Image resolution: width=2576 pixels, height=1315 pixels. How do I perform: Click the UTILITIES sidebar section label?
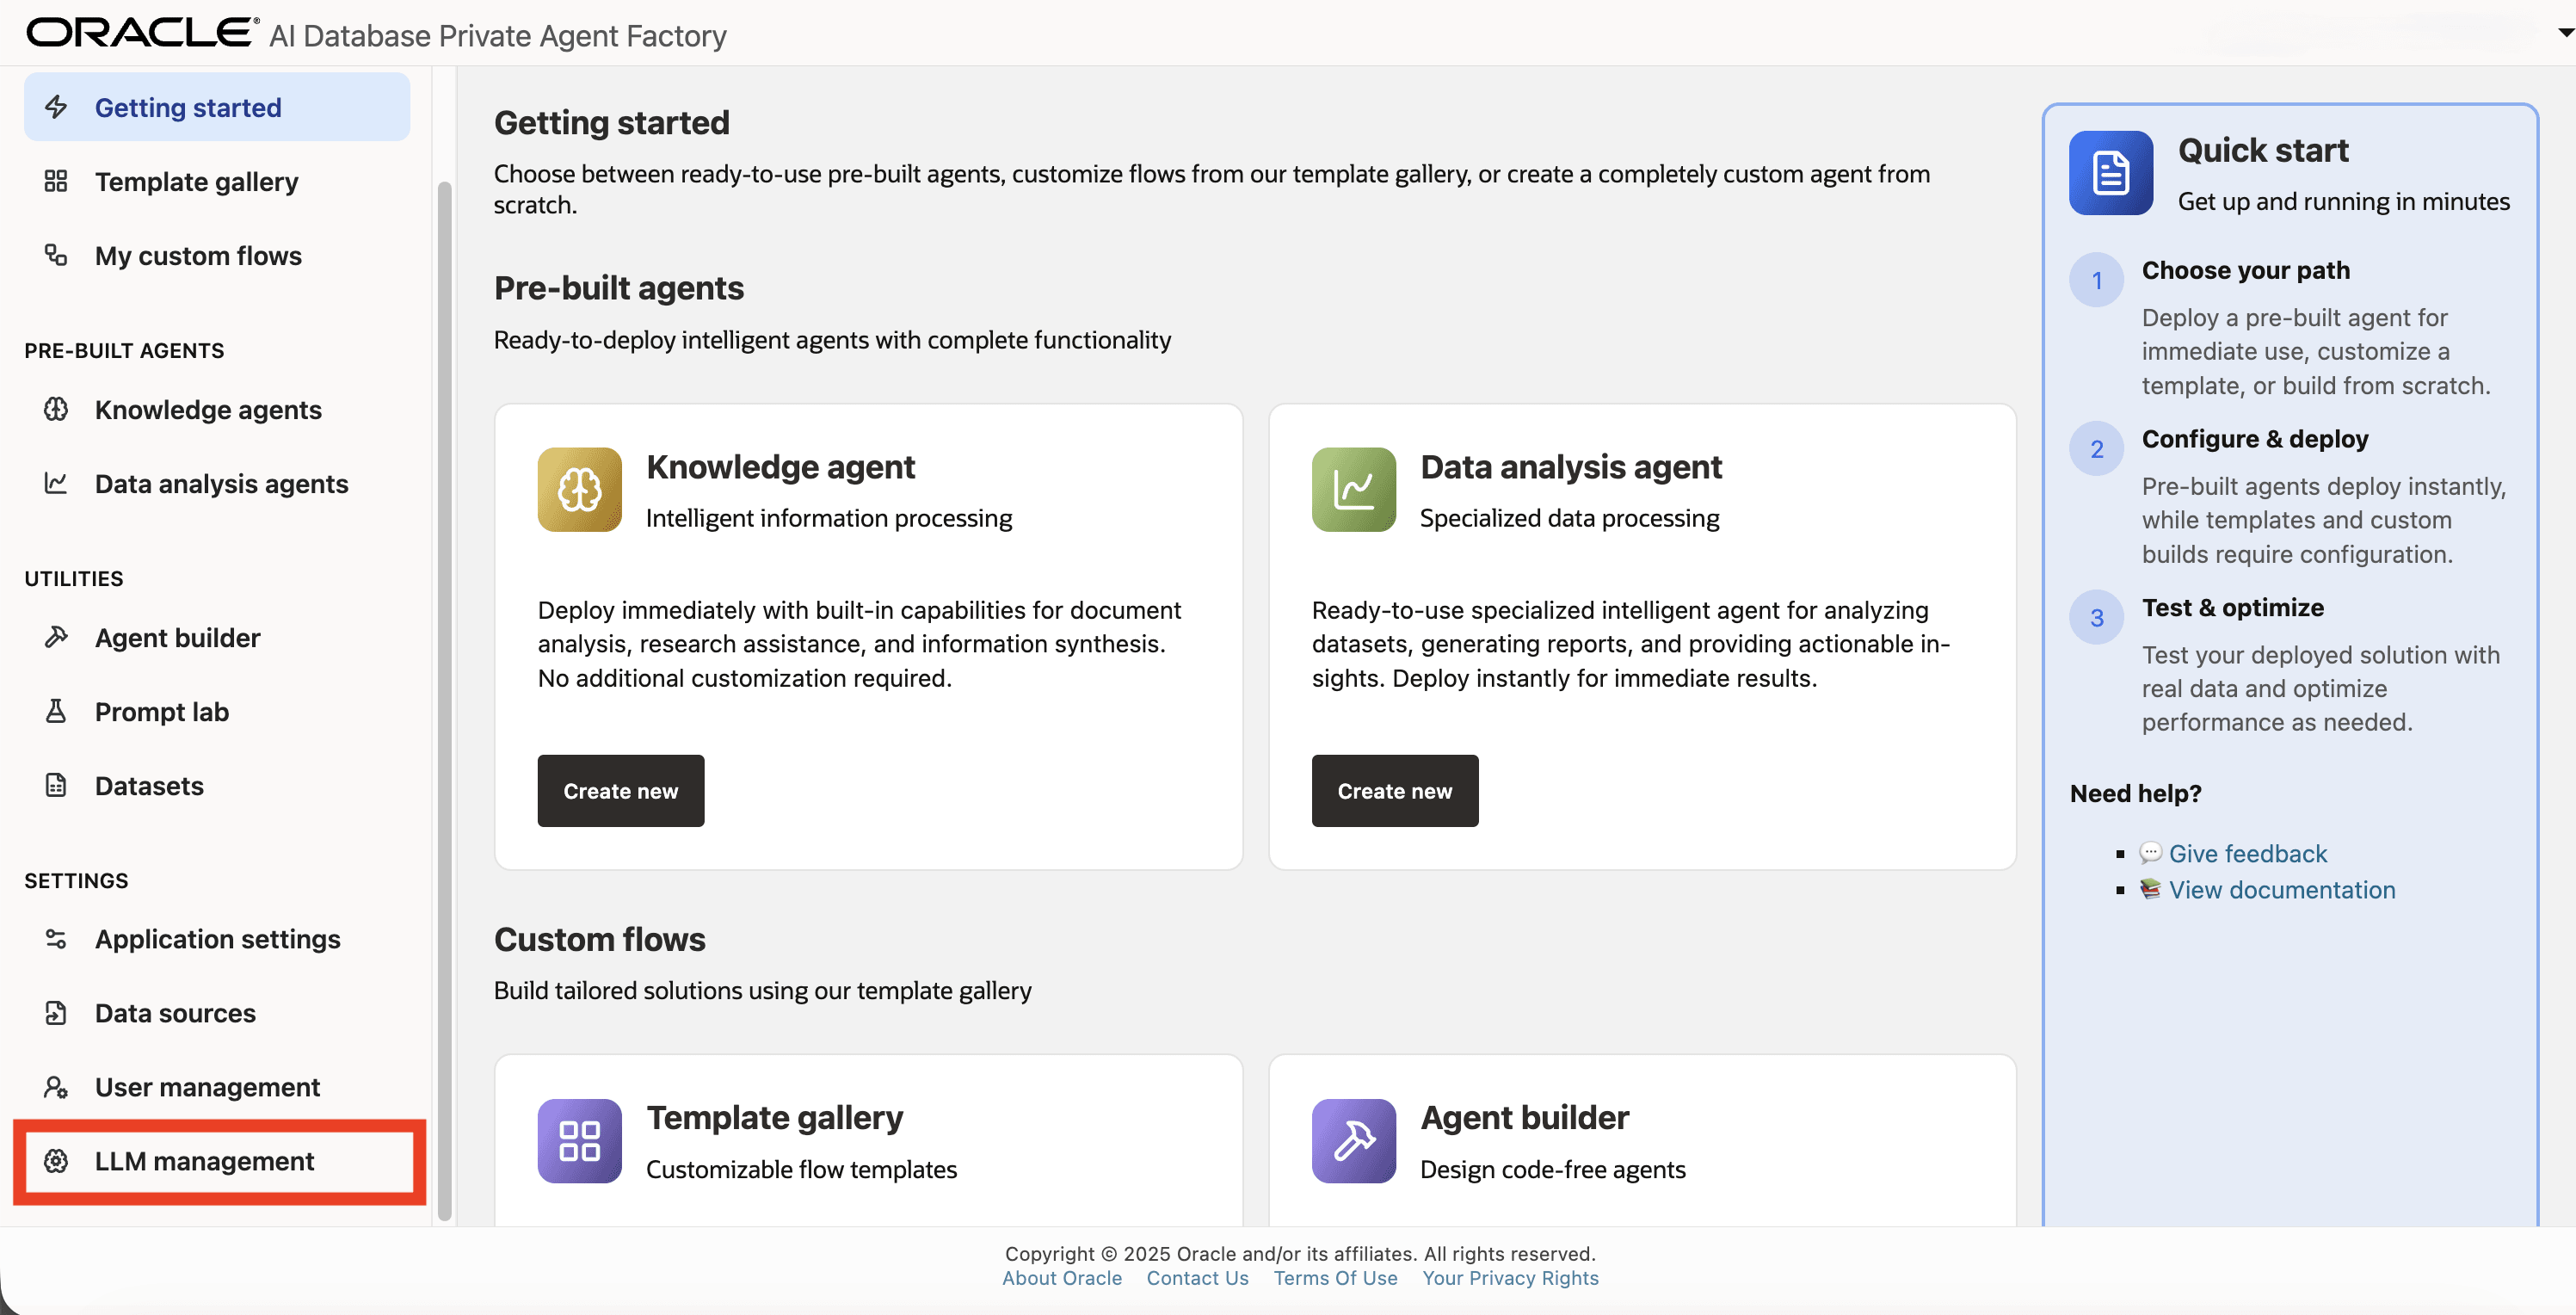click(x=74, y=578)
